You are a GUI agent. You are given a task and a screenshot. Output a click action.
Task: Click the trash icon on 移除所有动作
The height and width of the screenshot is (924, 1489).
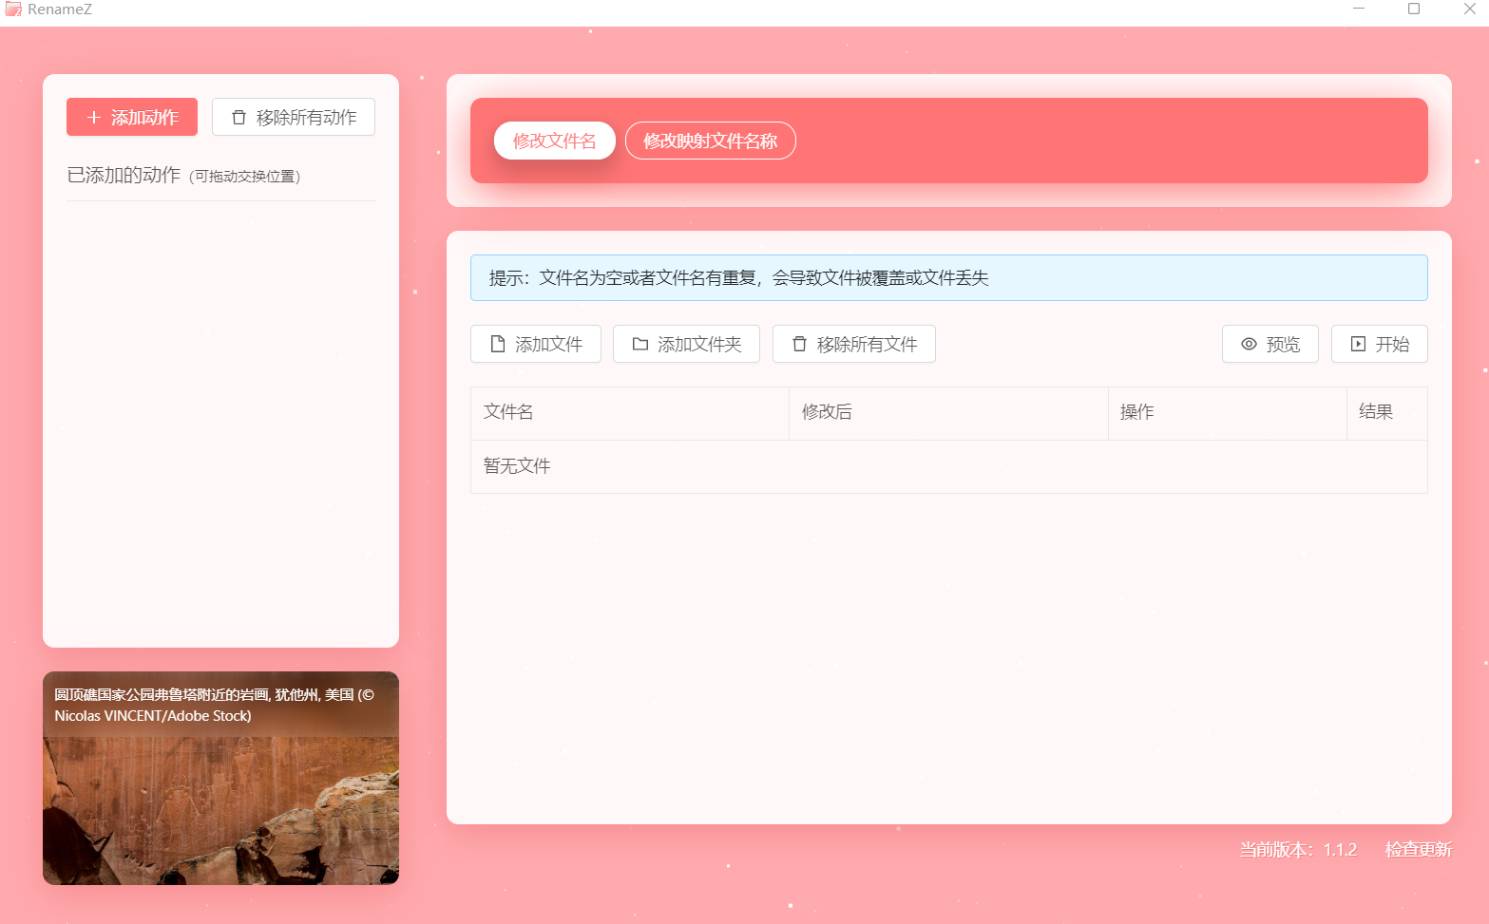(x=239, y=118)
